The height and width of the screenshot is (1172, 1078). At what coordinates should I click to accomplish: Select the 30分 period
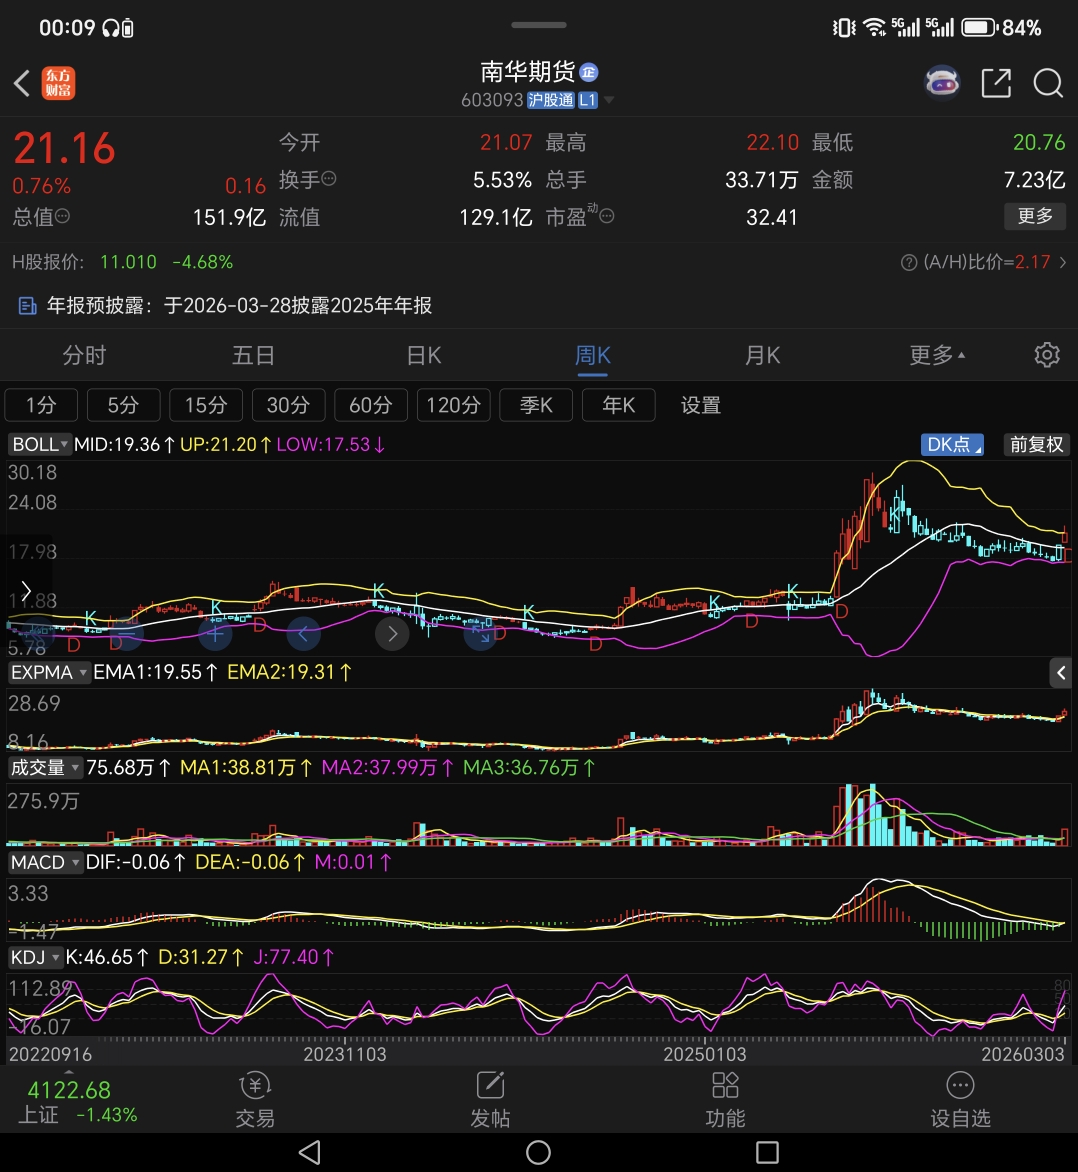pos(289,405)
